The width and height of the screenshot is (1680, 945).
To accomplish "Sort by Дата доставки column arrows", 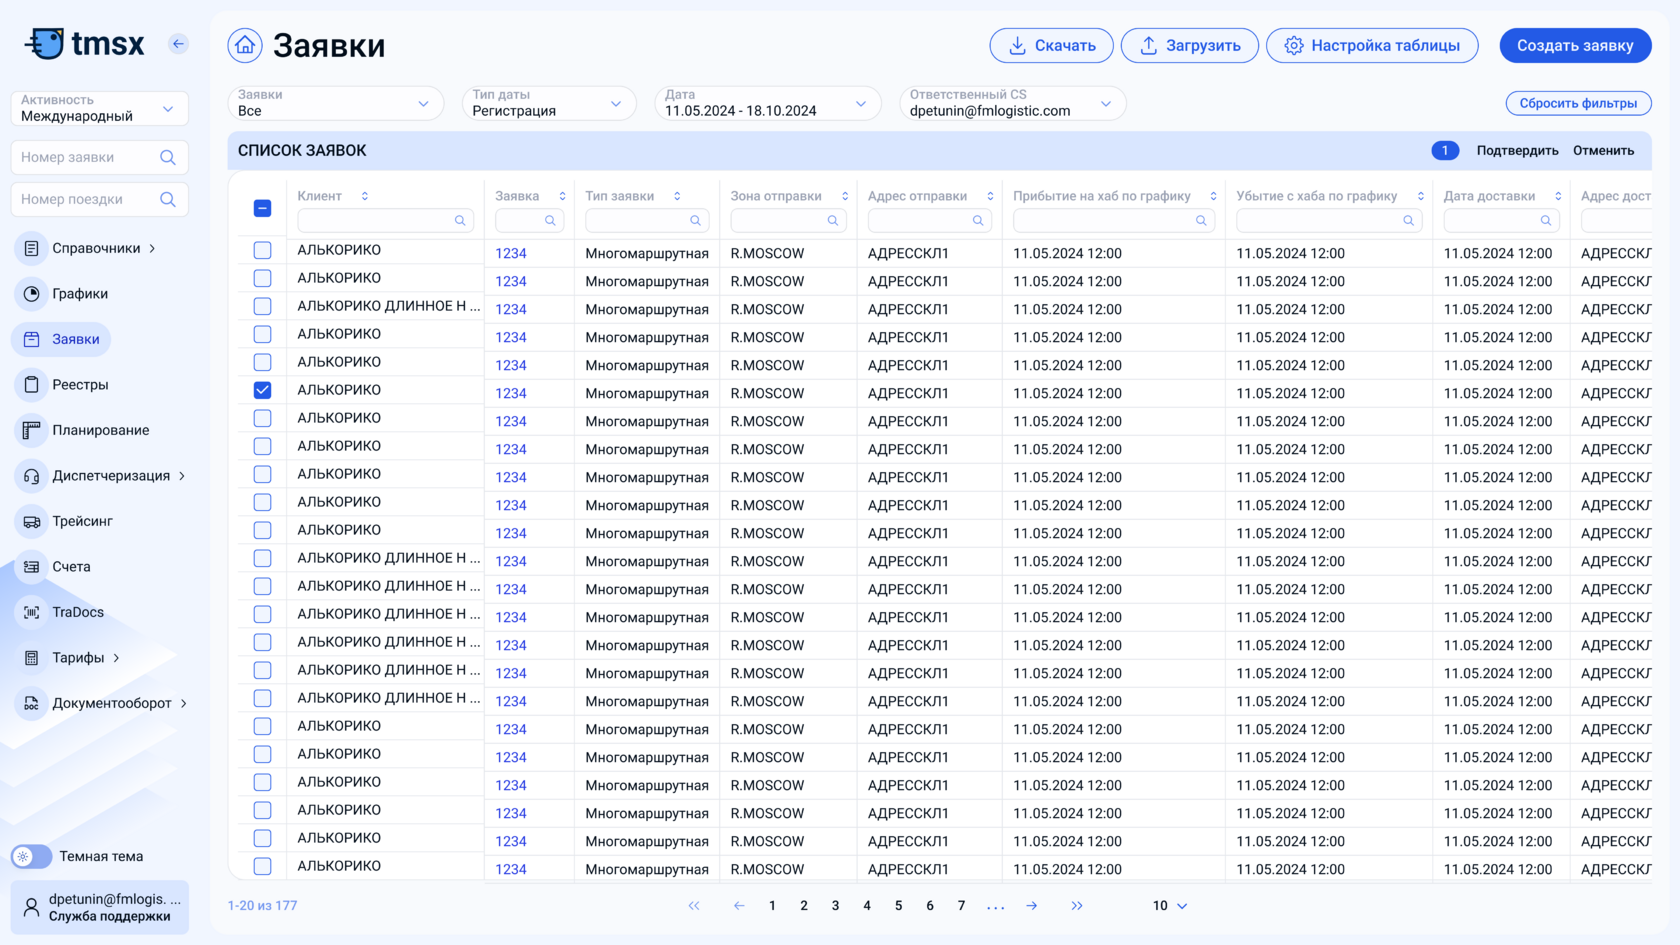I will click(x=1557, y=196).
